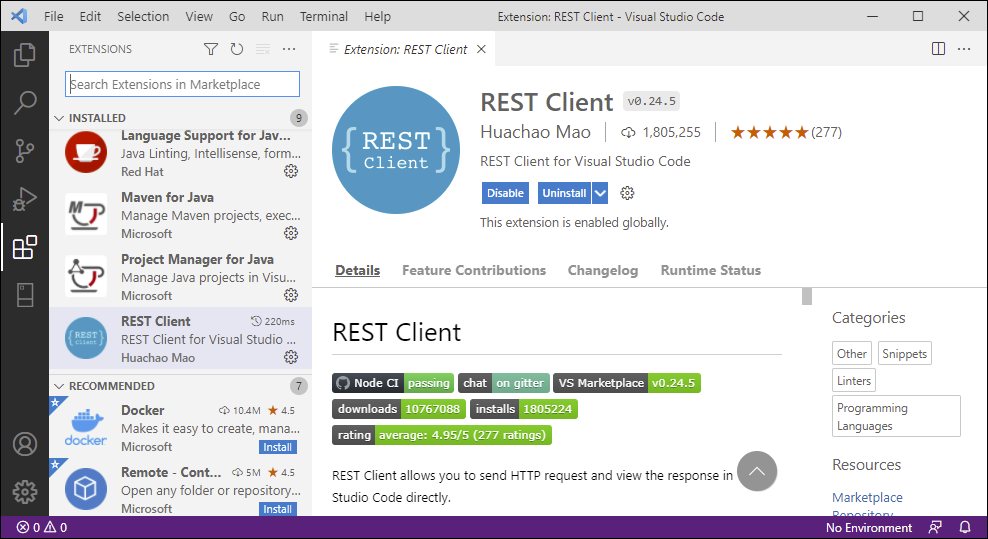Switch to Runtime Status tab

coord(710,270)
